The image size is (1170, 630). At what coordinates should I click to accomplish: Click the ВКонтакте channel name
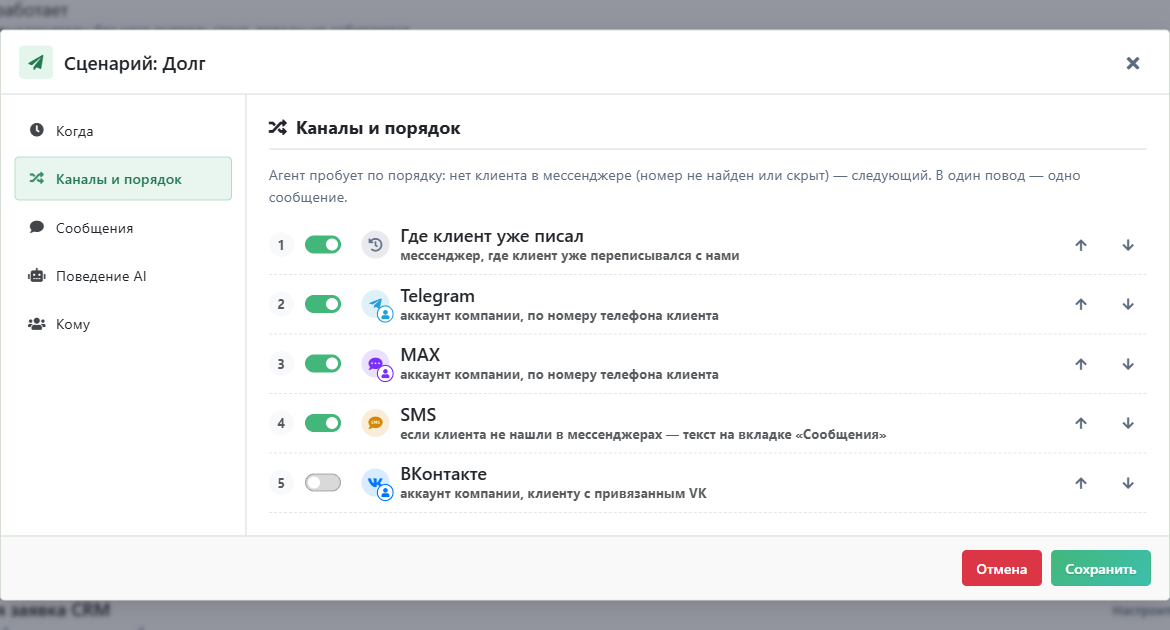[443, 474]
